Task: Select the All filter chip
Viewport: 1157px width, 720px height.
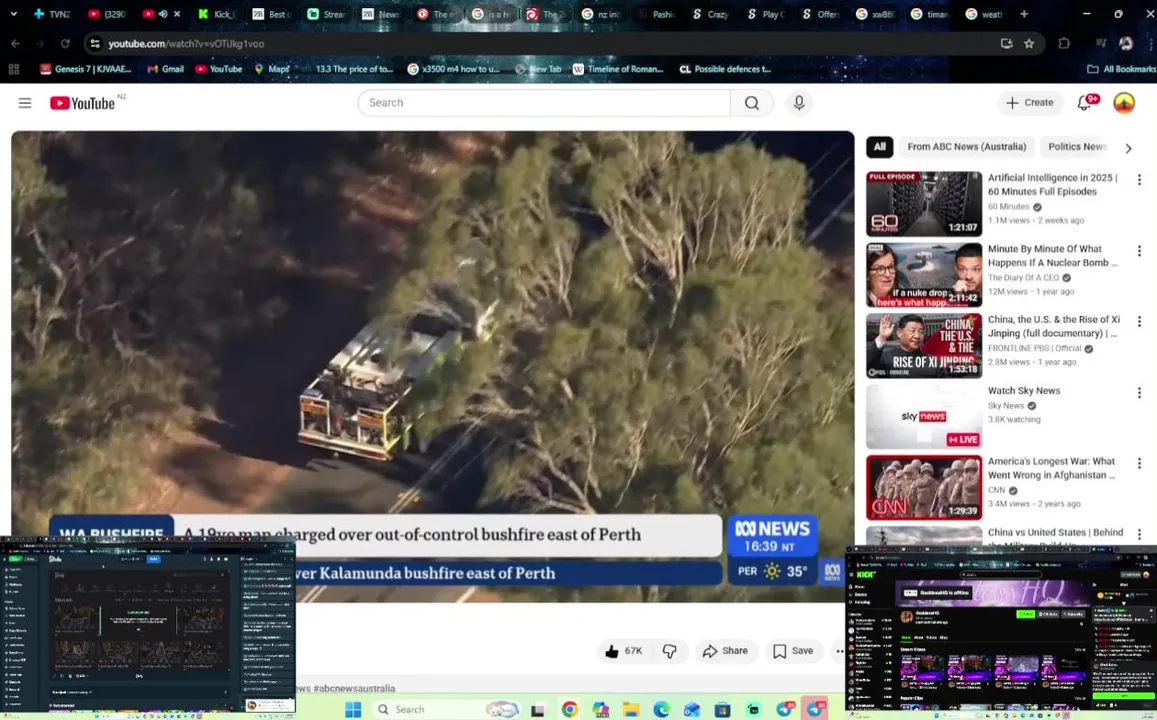Action: coord(880,147)
